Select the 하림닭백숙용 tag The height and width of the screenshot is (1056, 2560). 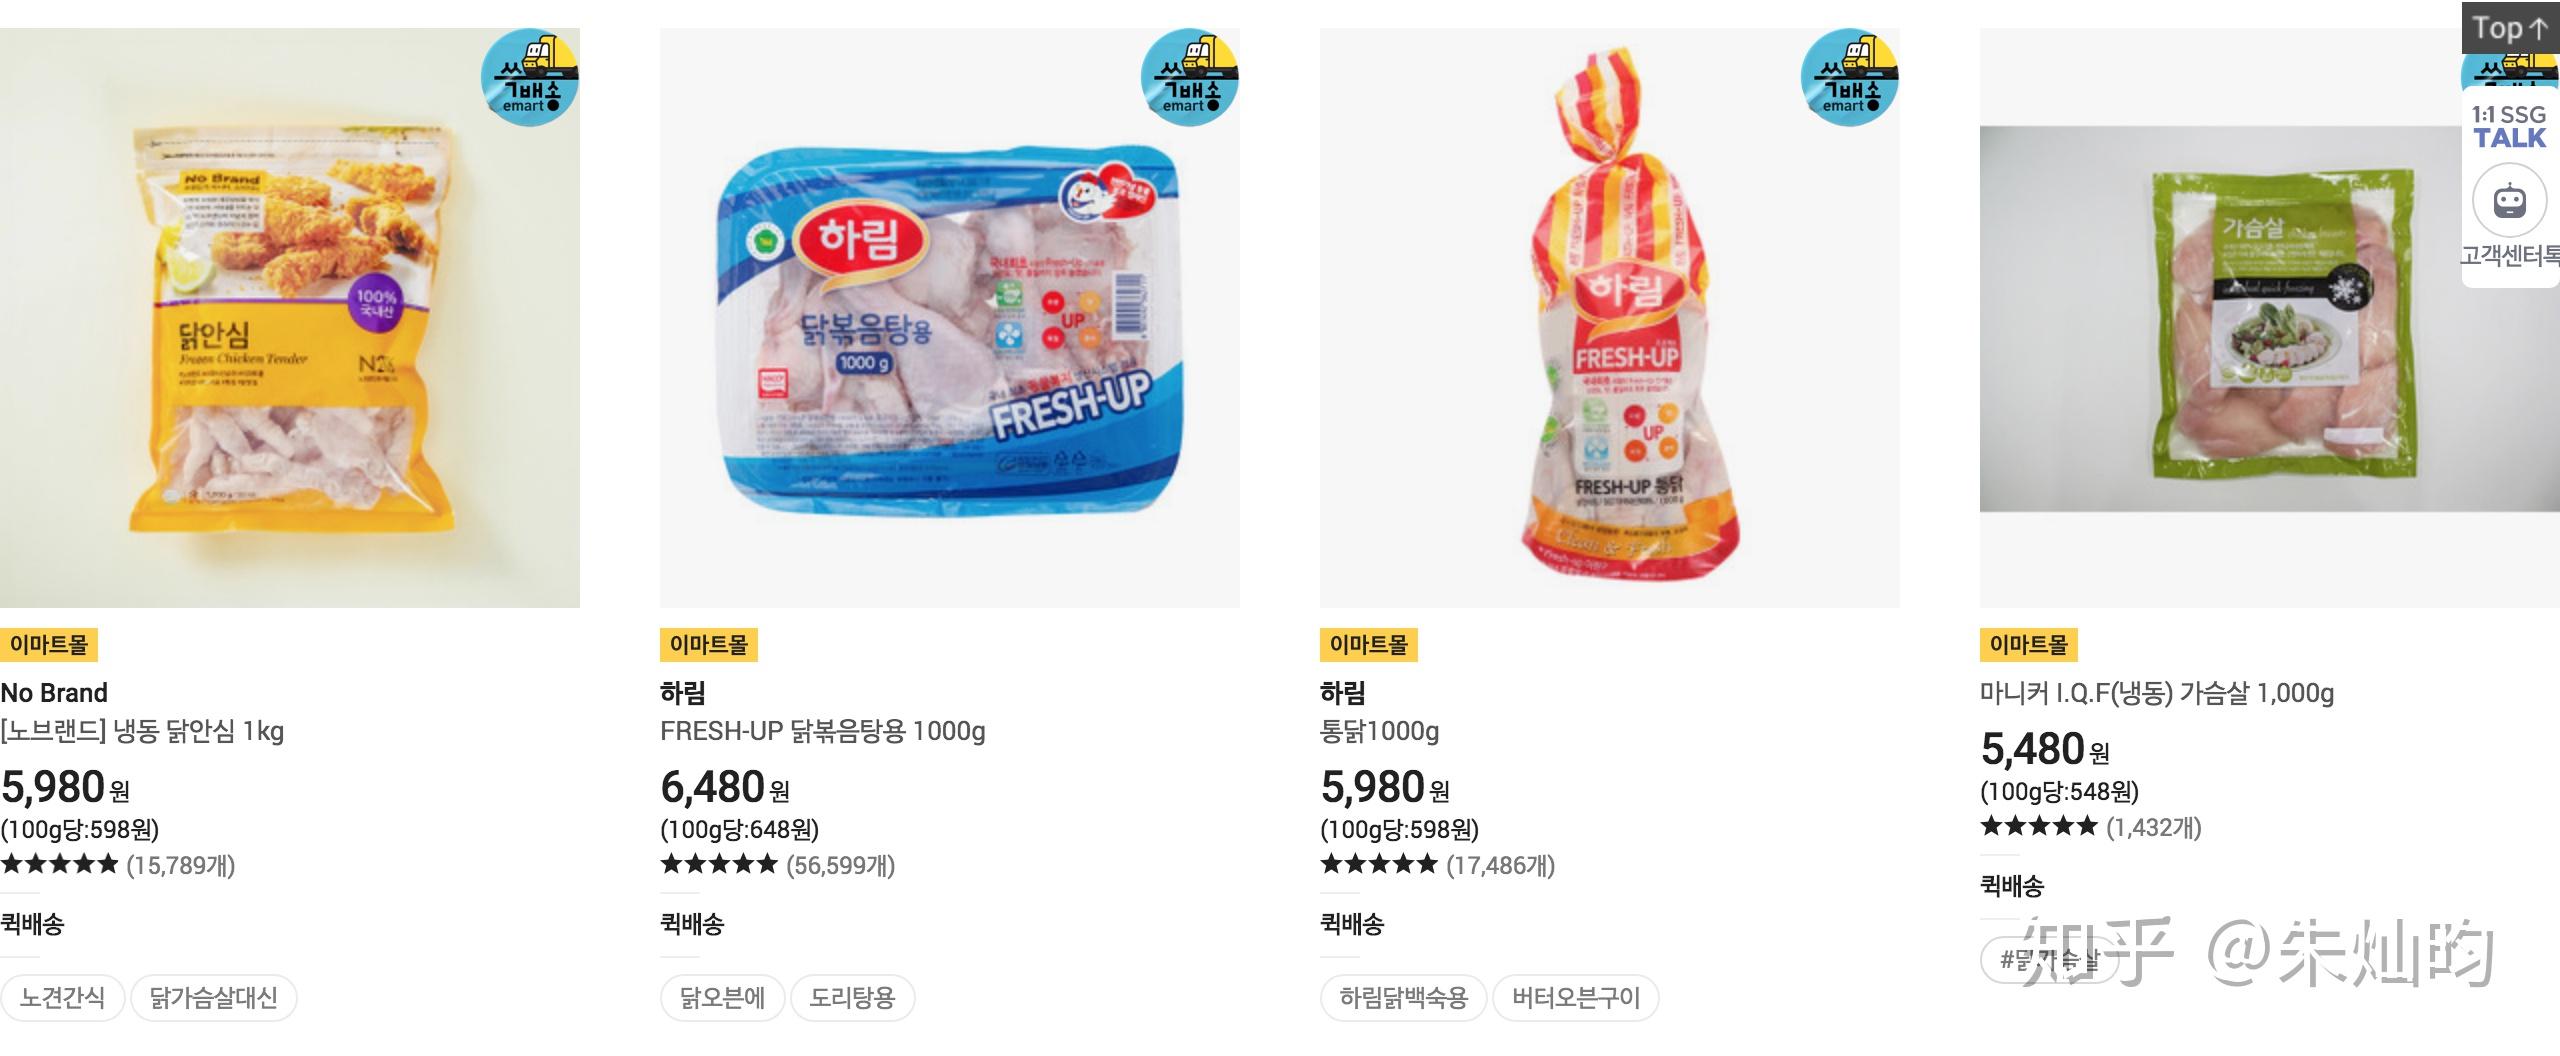(x=1404, y=997)
